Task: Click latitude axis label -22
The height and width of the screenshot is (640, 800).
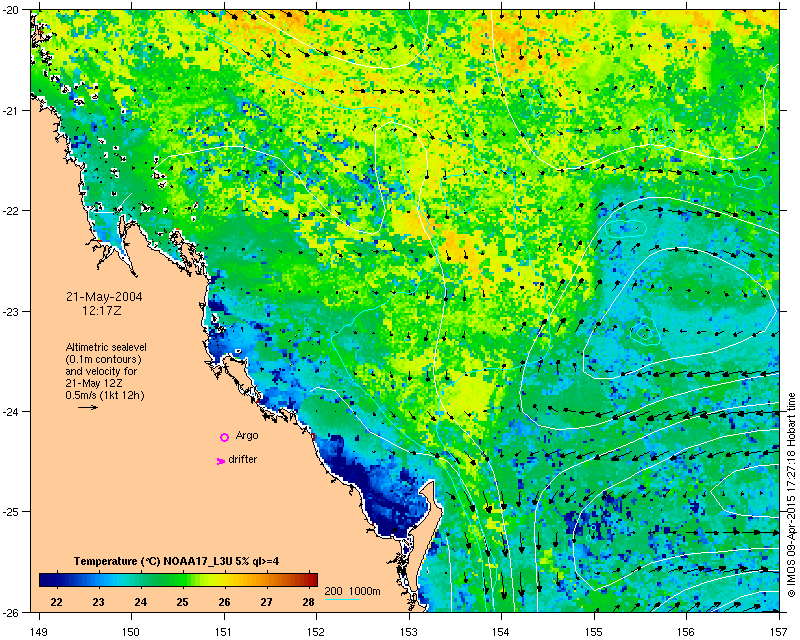Action: click(12, 211)
